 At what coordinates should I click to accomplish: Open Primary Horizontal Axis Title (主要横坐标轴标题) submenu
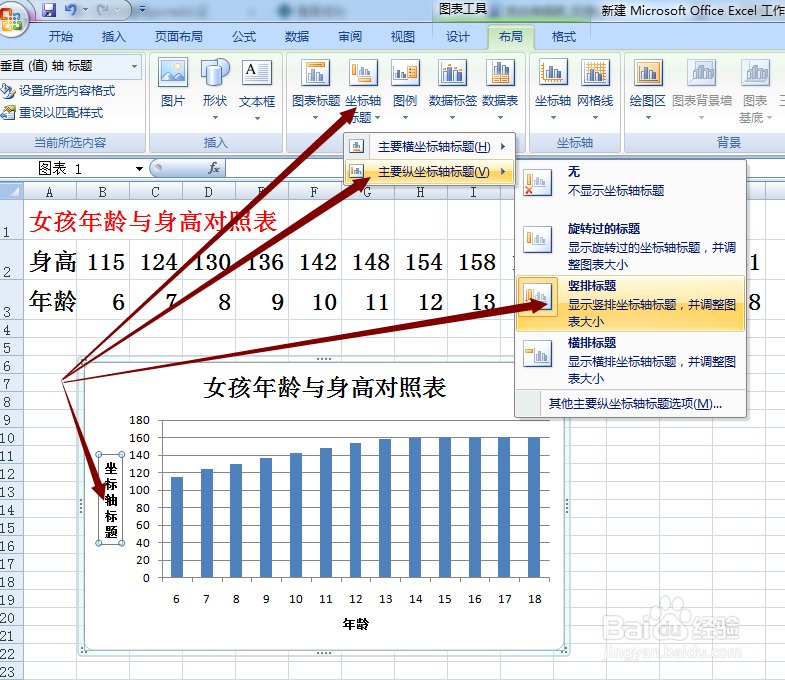tap(429, 147)
